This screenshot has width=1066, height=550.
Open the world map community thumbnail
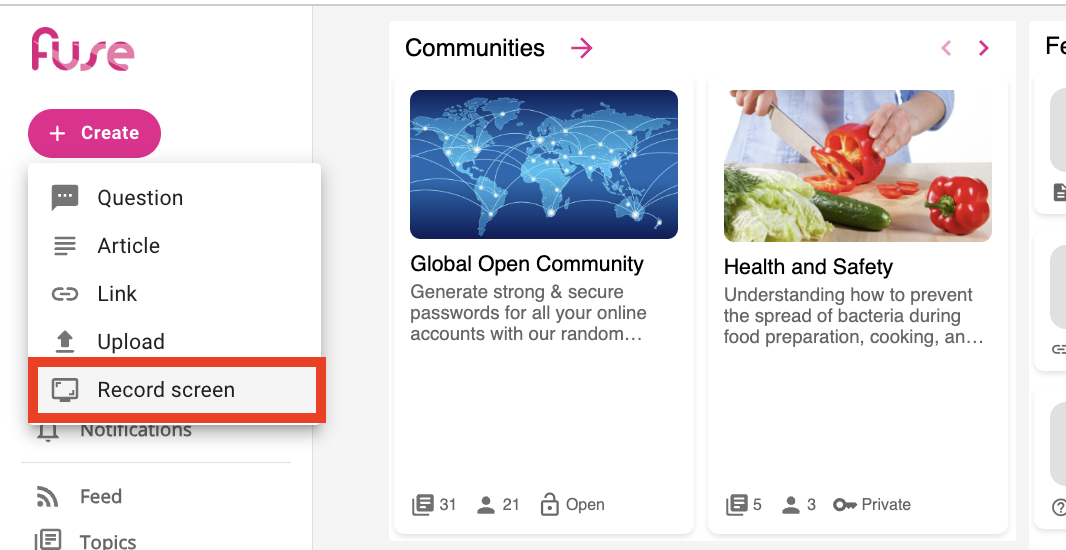[544, 164]
